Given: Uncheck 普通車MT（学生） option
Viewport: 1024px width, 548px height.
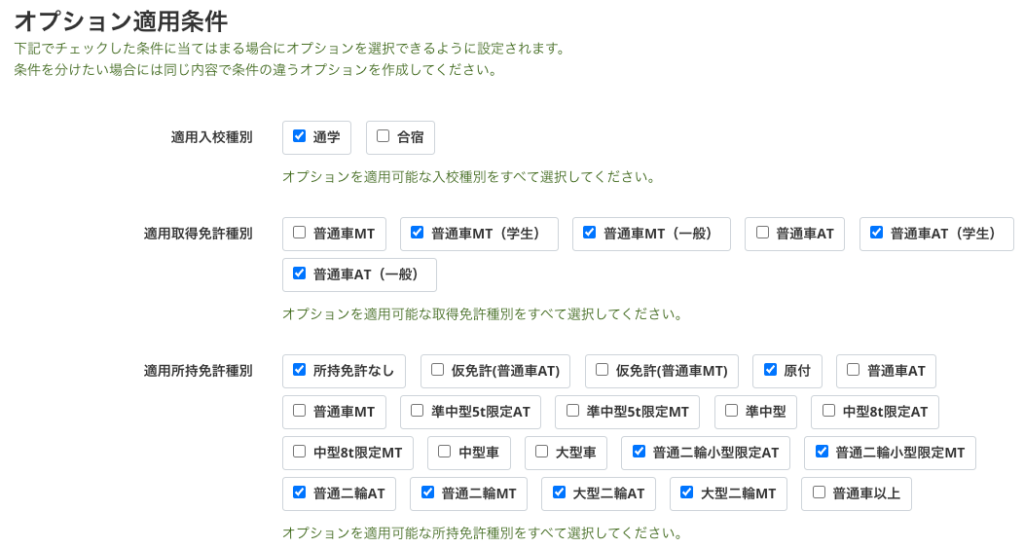Looking at the screenshot, I should coord(417,233).
